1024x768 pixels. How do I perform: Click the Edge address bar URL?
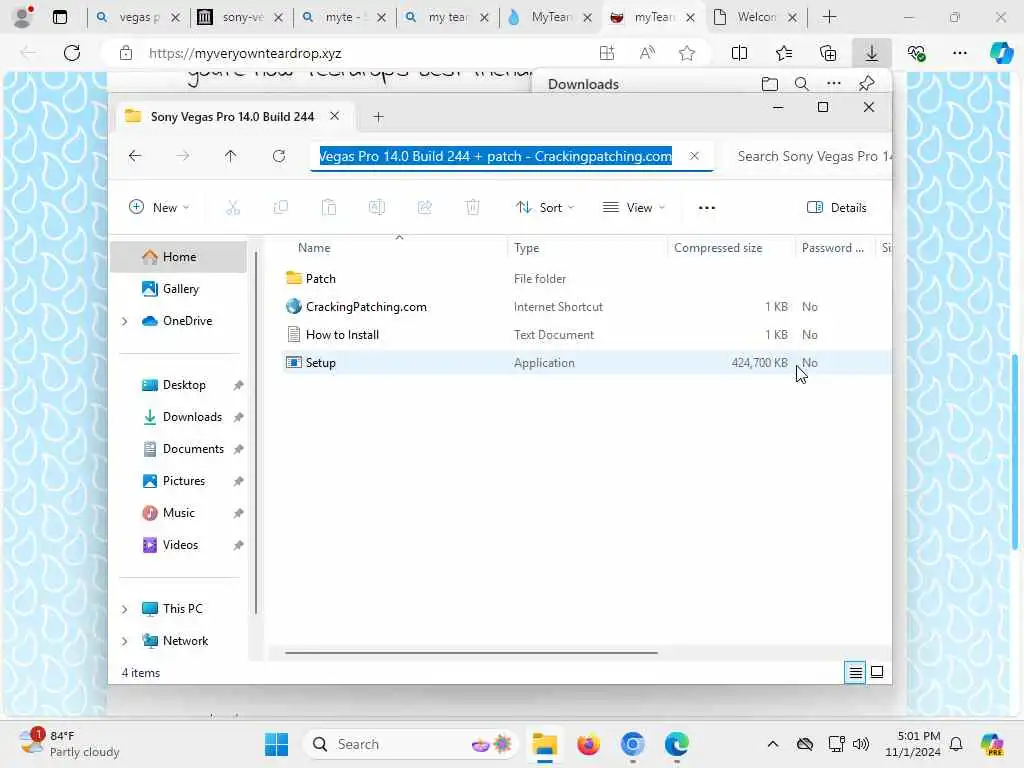click(245, 54)
